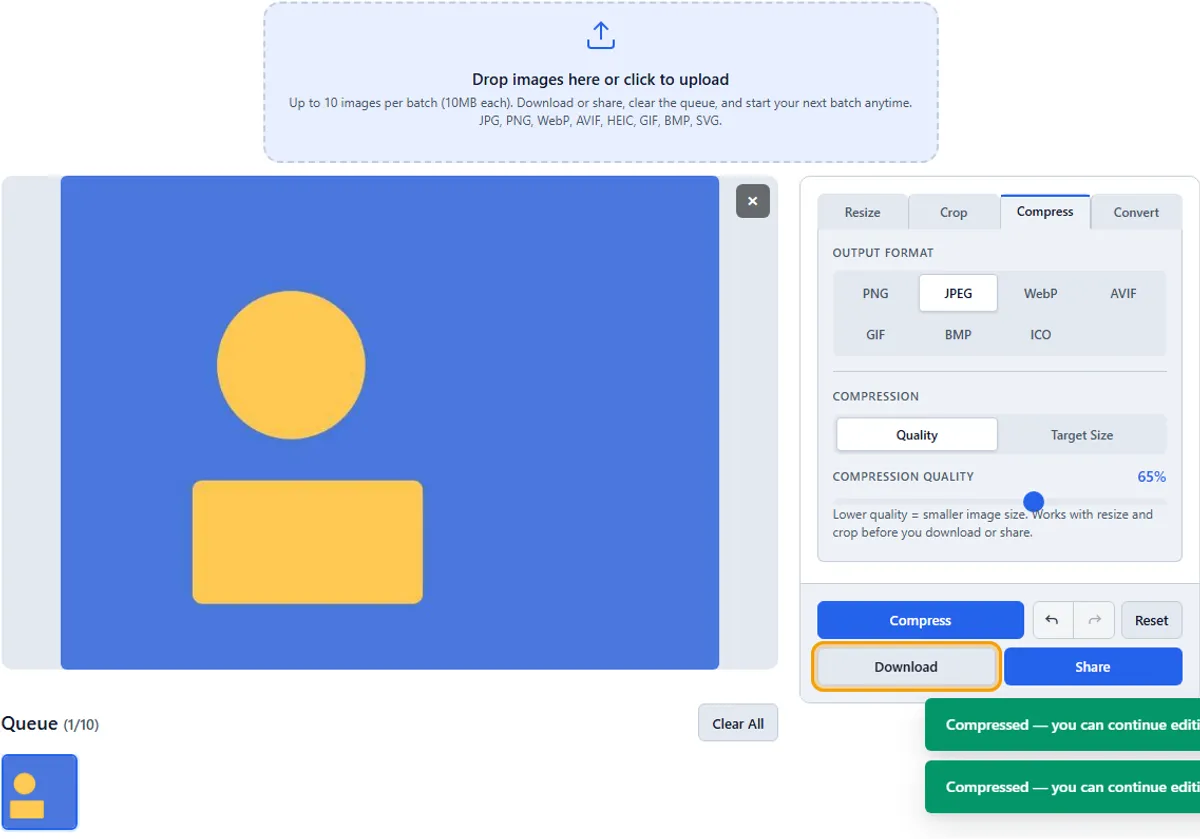
Task: Click the main image preview
Action: tap(390, 423)
